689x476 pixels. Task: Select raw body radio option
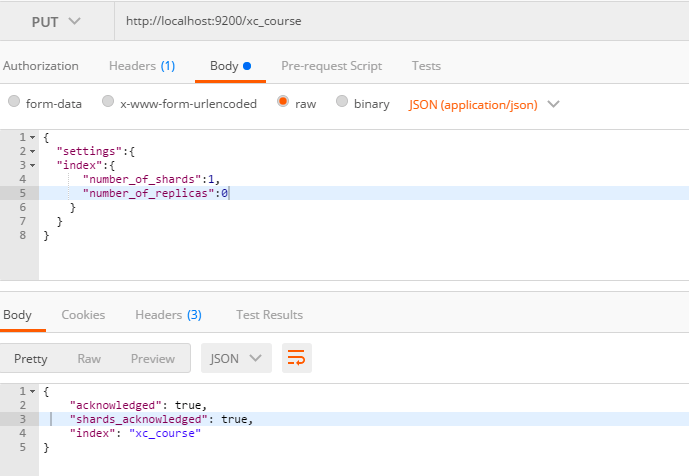(x=283, y=101)
